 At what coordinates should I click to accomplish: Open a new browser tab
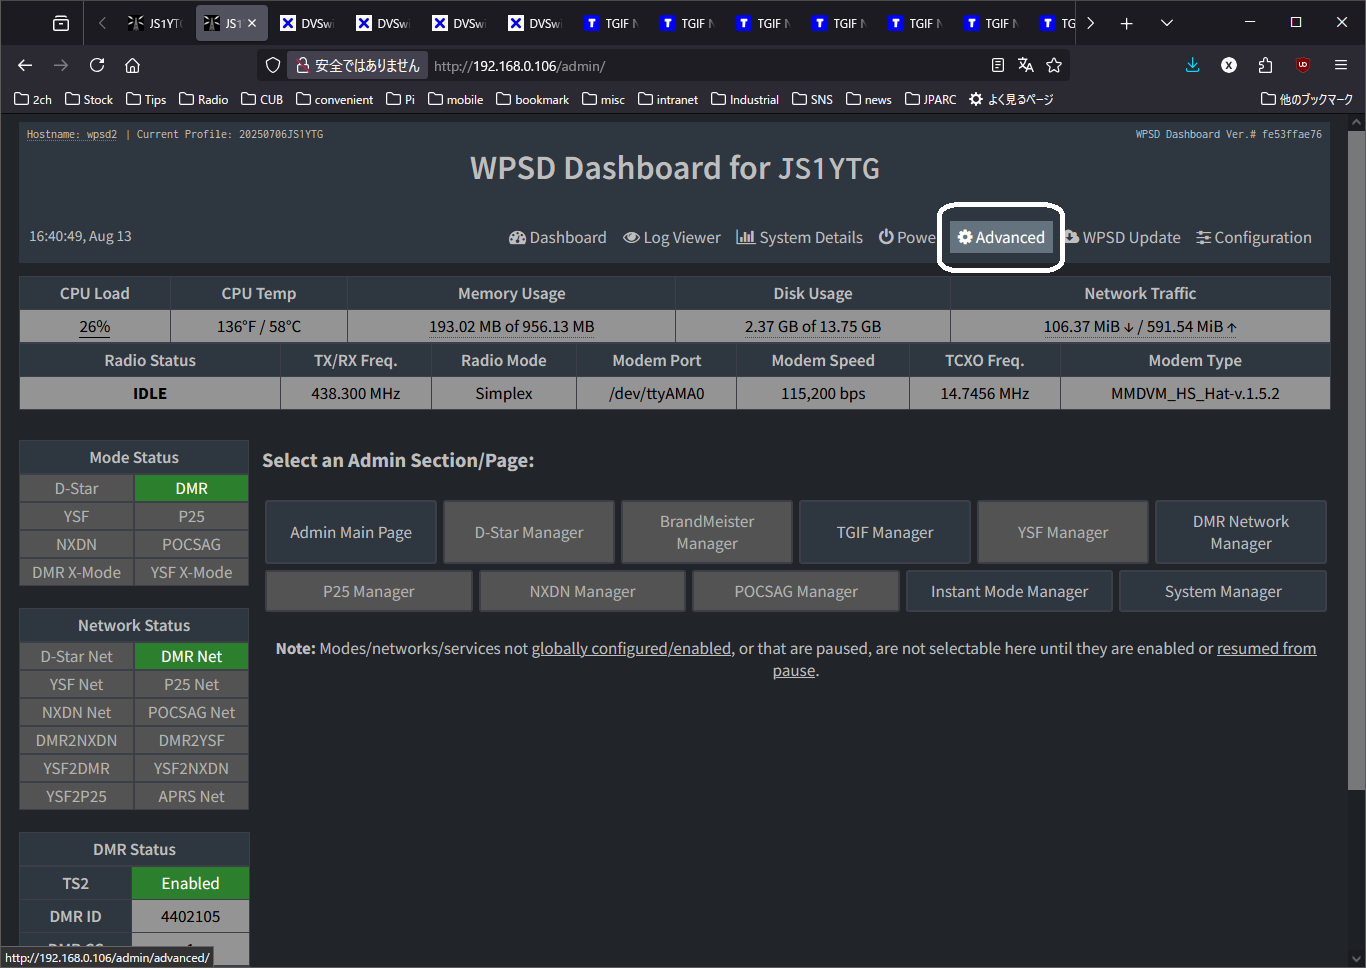pyautogui.click(x=1127, y=23)
